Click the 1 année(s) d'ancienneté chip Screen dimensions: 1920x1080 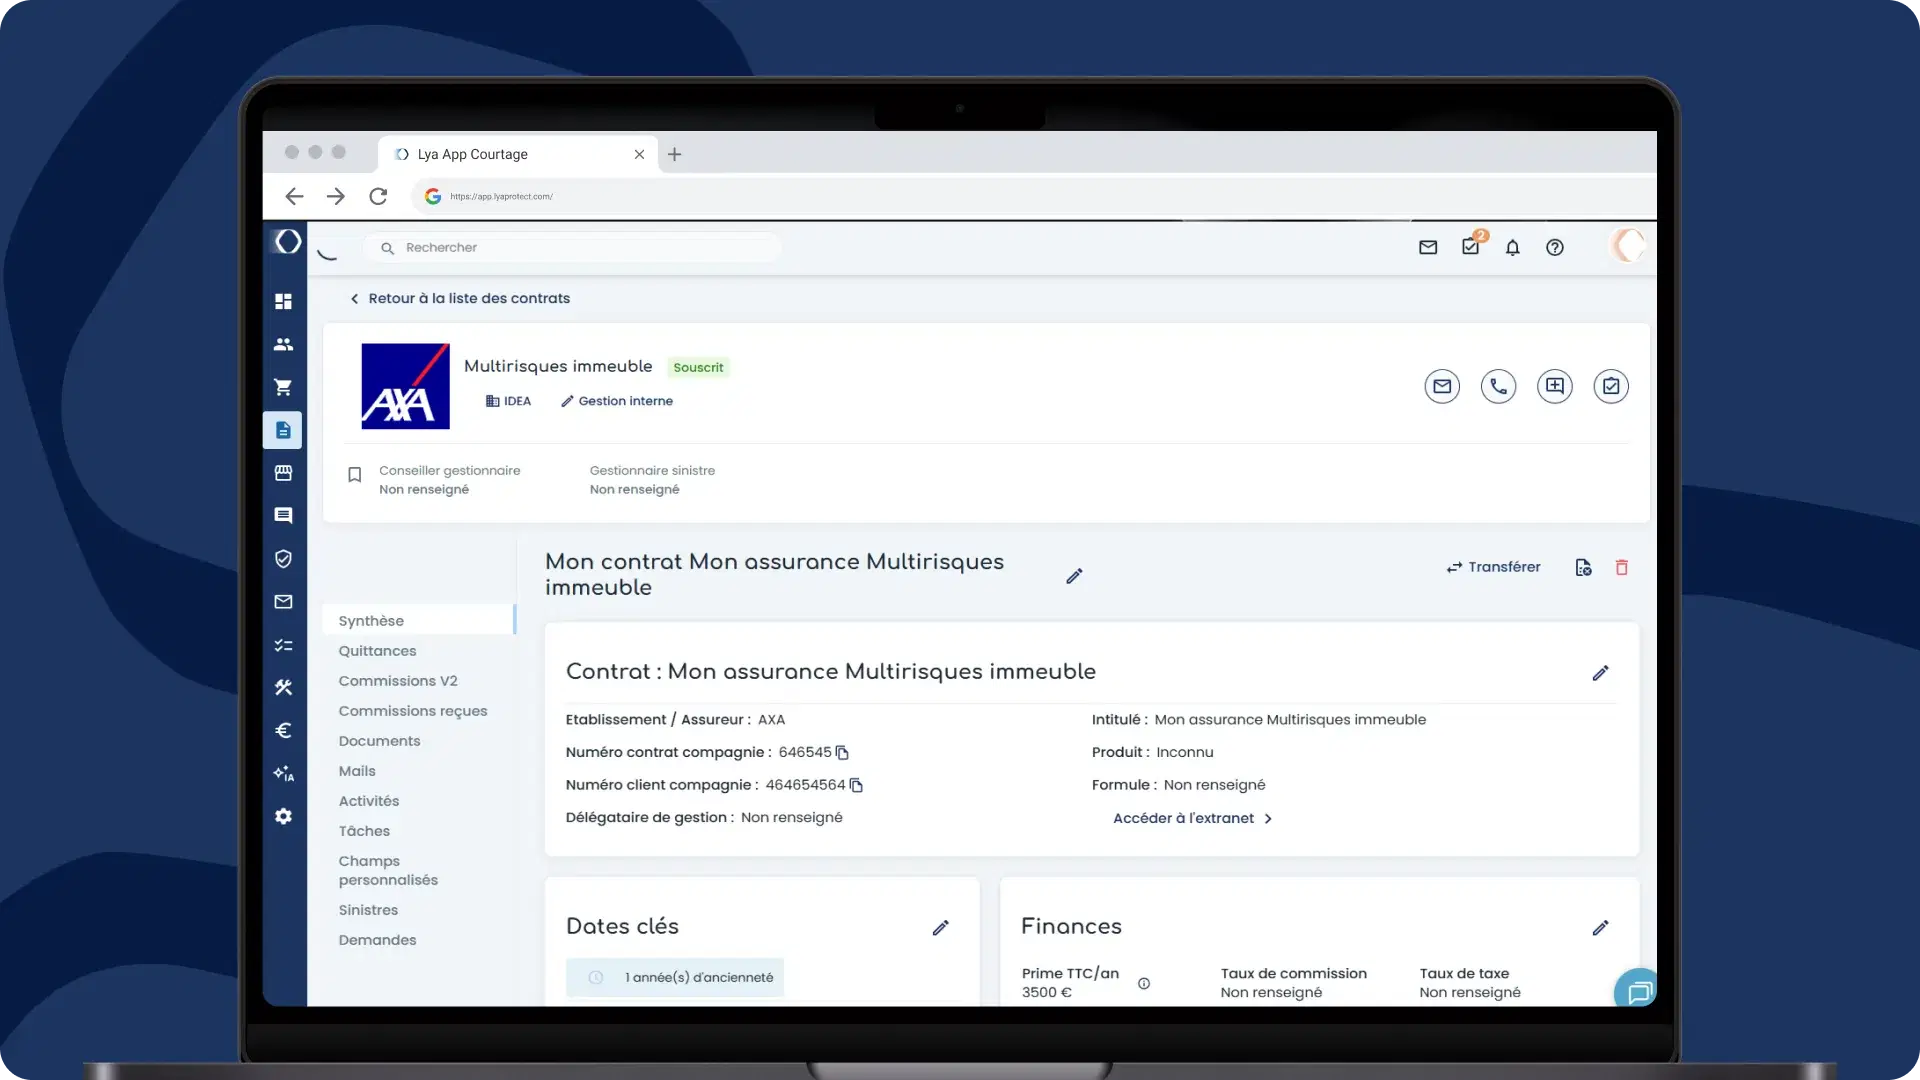pos(675,977)
